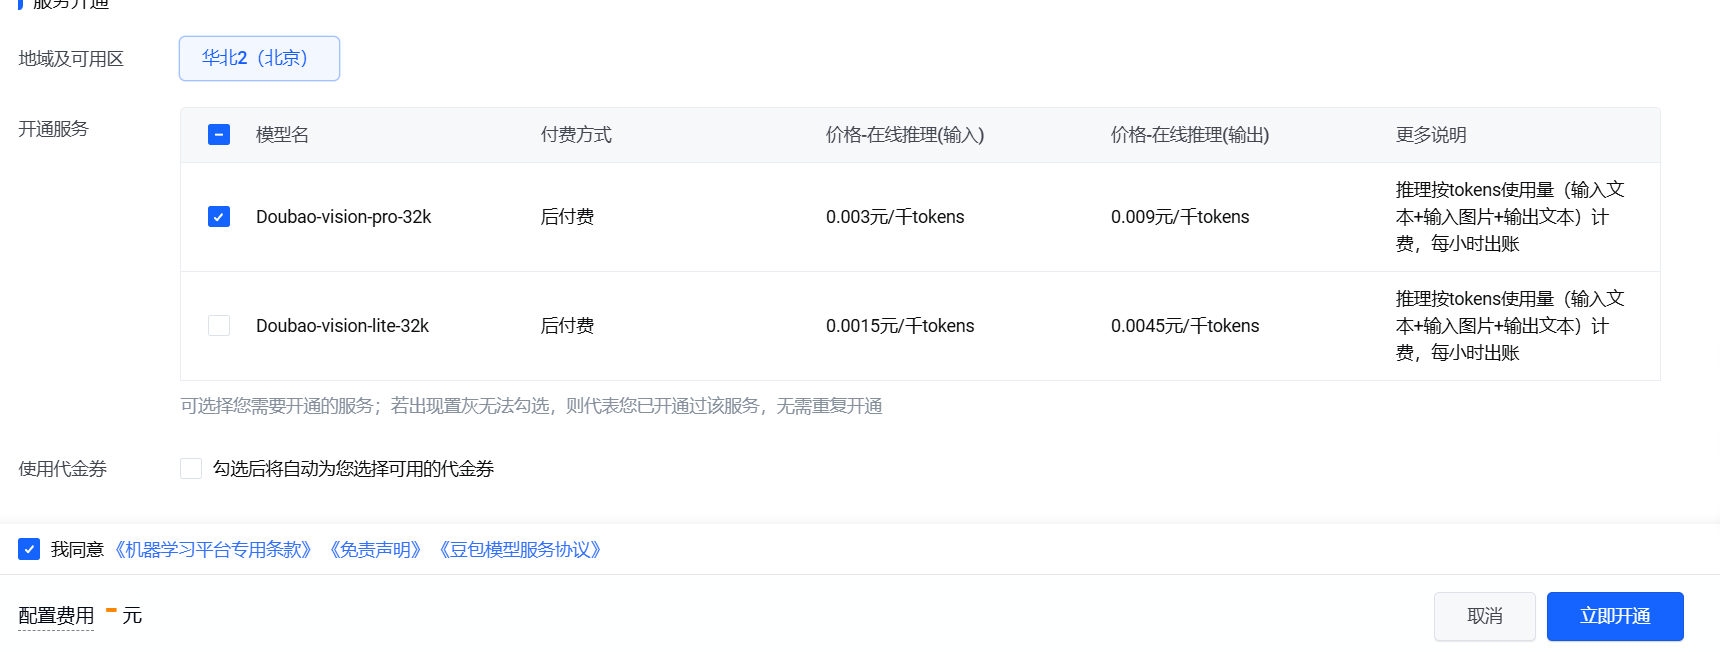
Task: Click the Doubao-vision-pro-32k model name
Action: (343, 217)
